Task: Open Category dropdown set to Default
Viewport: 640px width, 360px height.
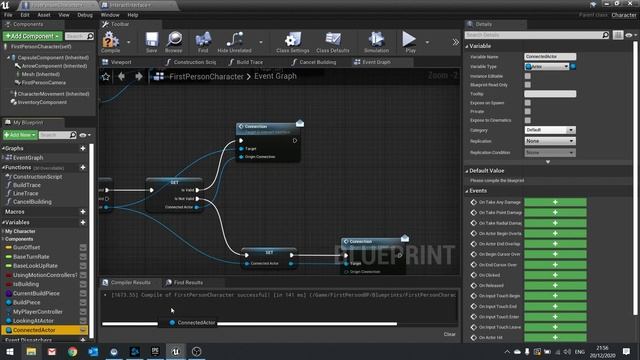Action: [550, 130]
